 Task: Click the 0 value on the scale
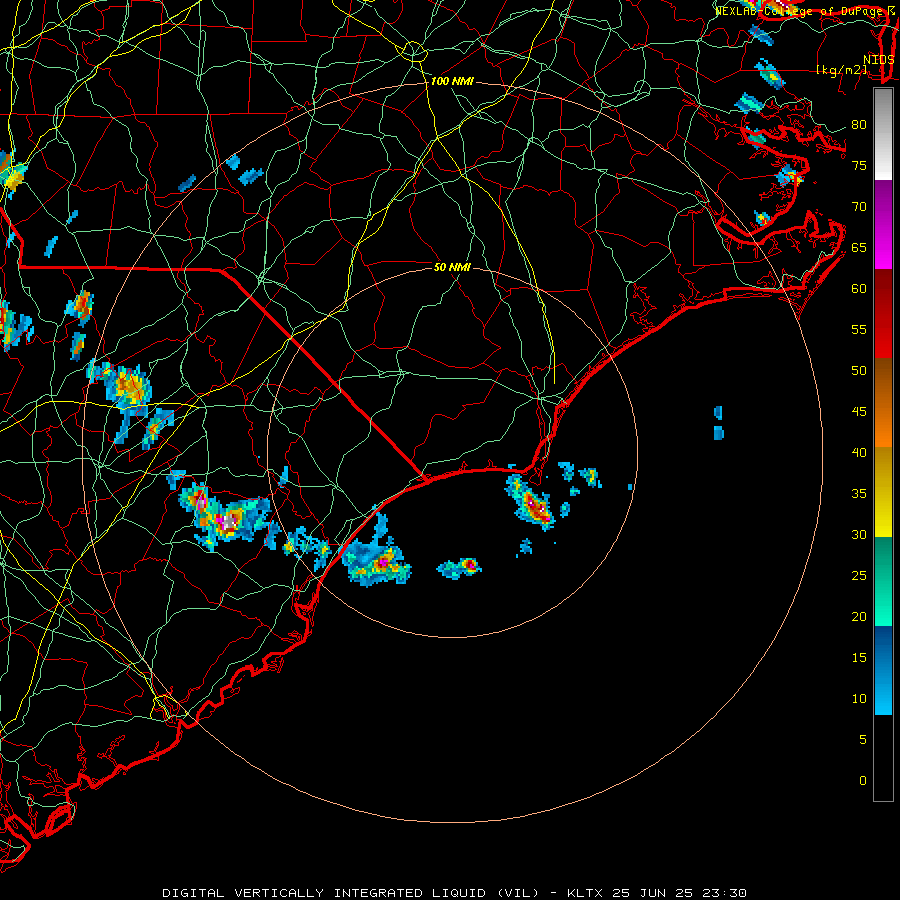click(863, 781)
